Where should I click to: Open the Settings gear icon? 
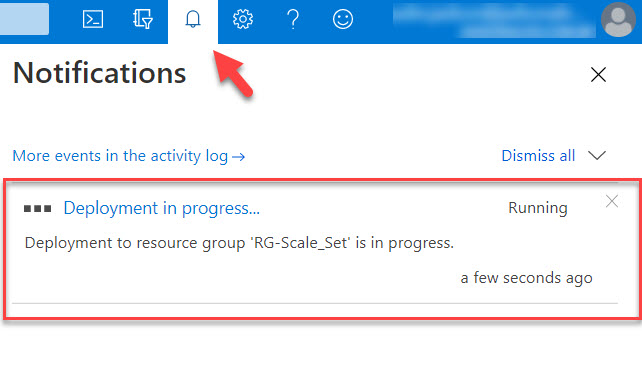[x=243, y=19]
